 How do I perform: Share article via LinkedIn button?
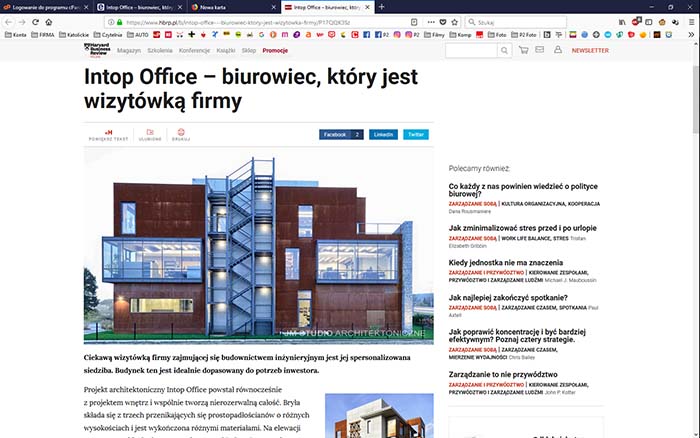pyautogui.click(x=383, y=134)
